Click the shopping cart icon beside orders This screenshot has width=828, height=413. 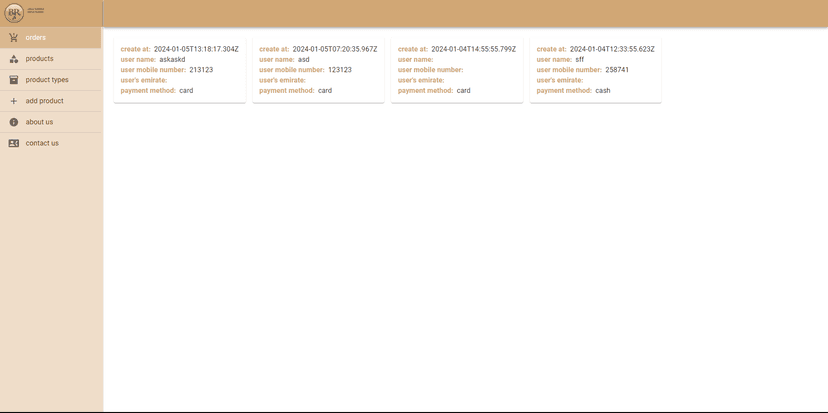click(x=14, y=38)
